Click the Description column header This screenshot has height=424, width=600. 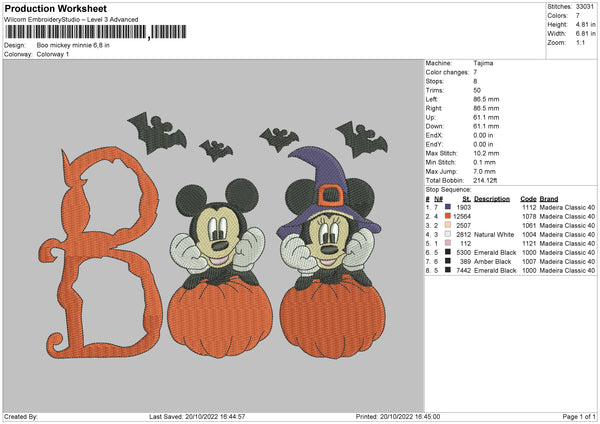coord(492,198)
